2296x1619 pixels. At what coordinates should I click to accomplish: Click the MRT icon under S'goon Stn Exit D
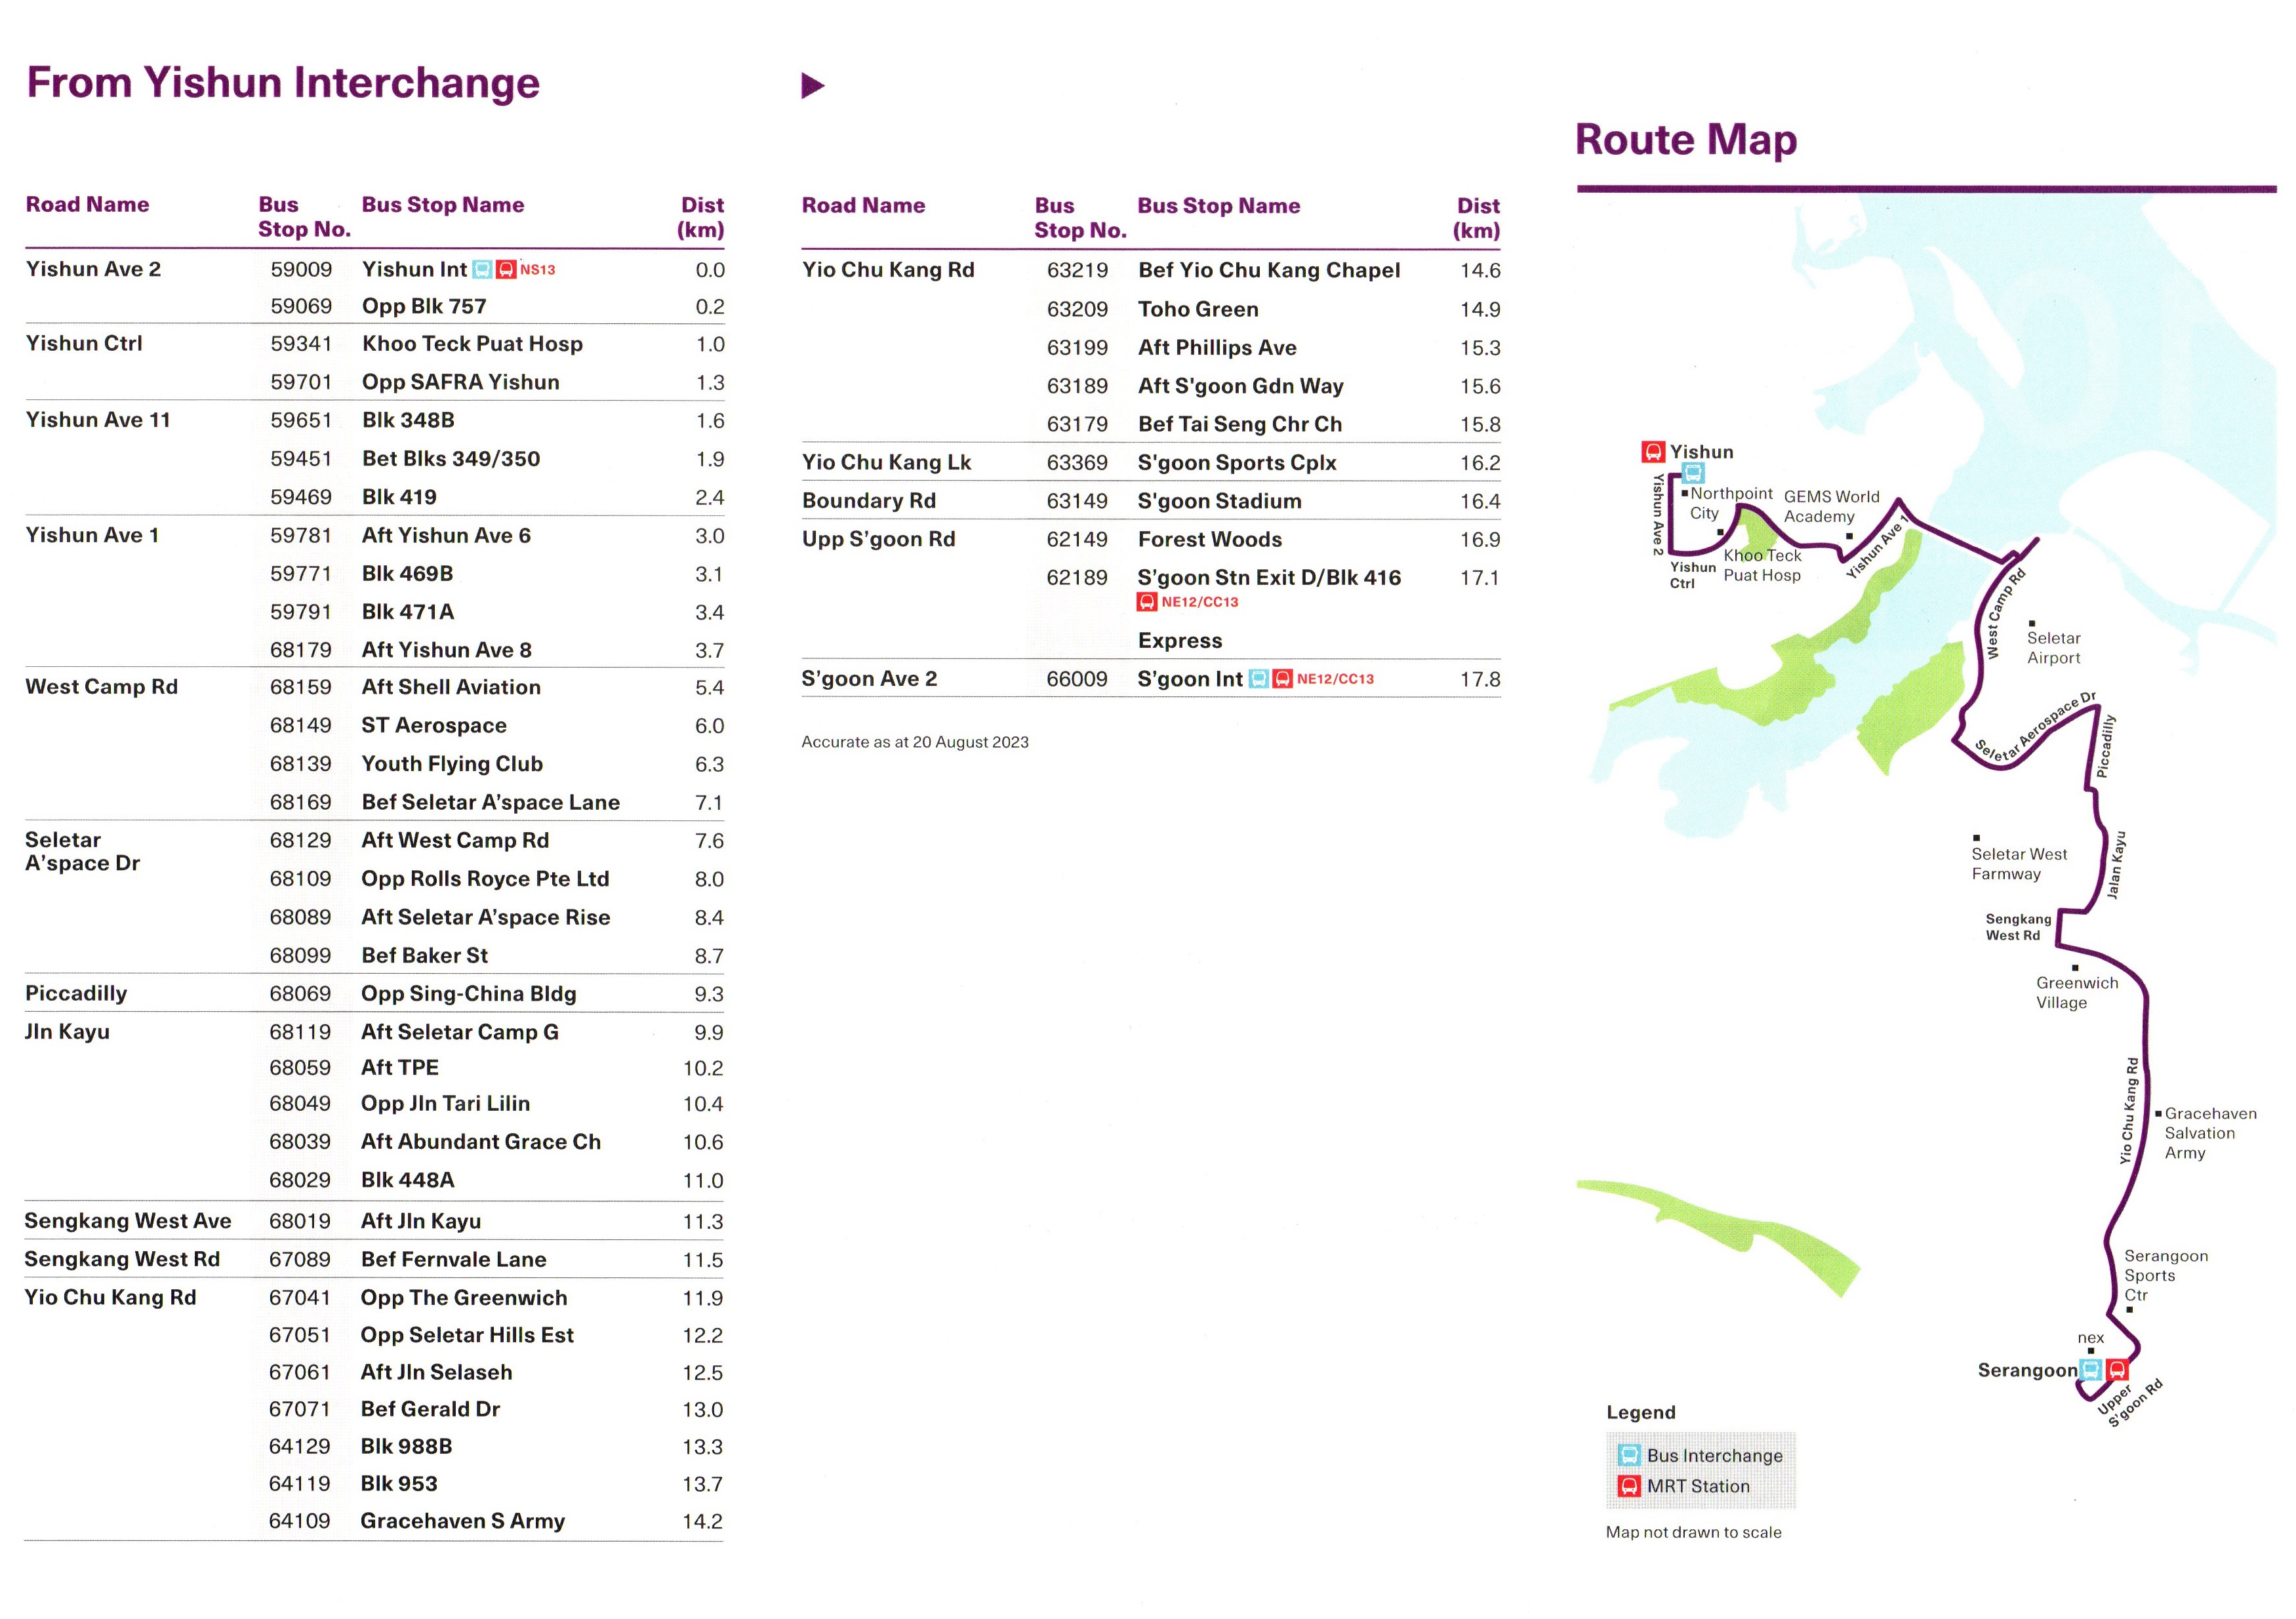[x=1147, y=602]
